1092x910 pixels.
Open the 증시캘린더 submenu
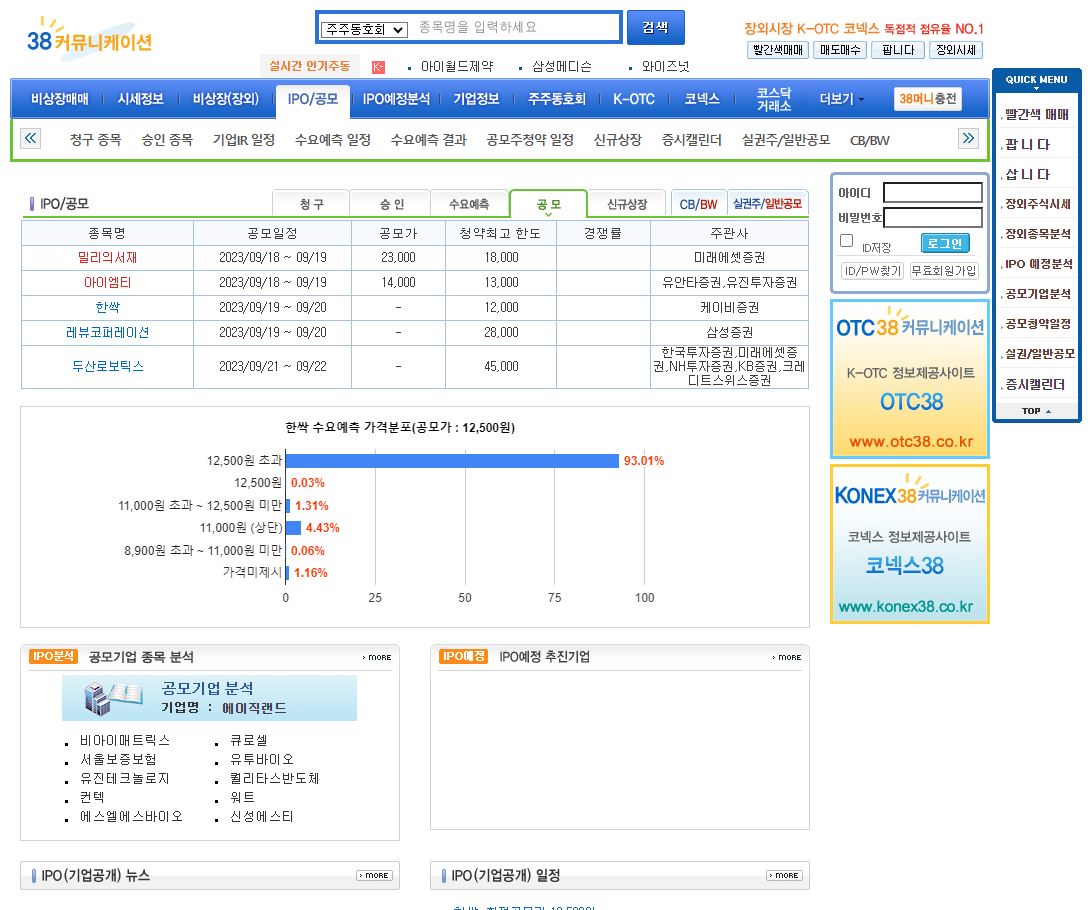(x=692, y=140)
